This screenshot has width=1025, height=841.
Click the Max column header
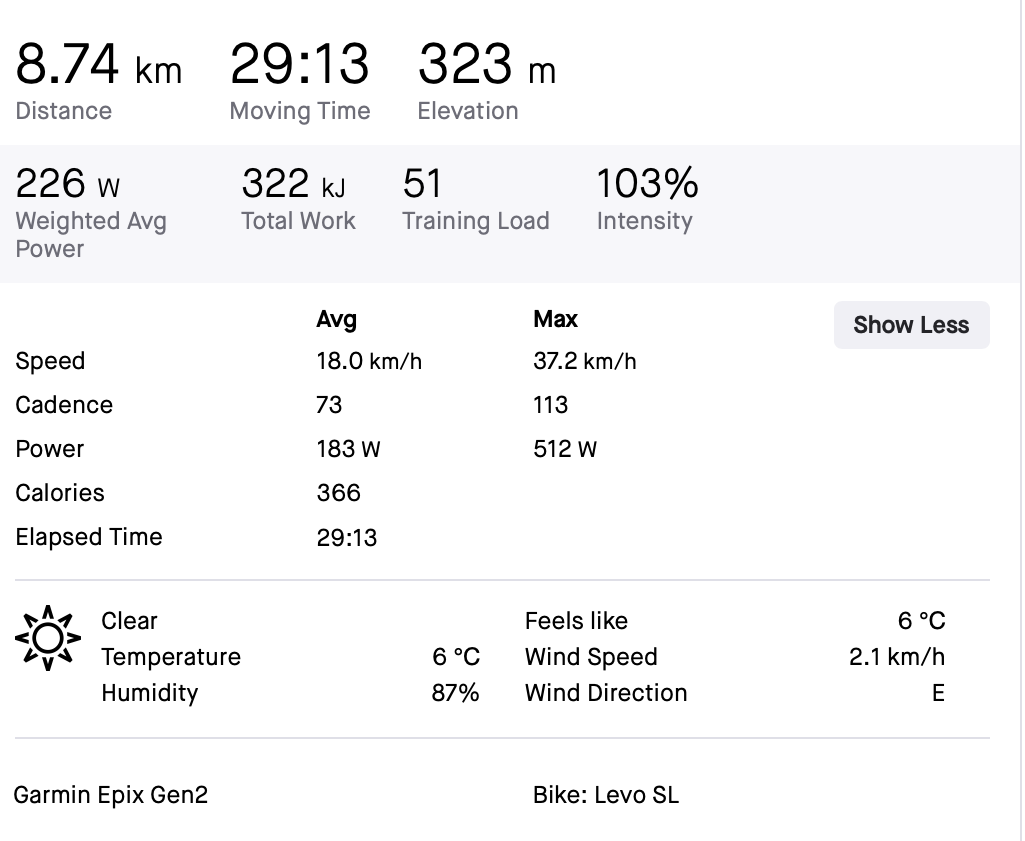point(556,319)
